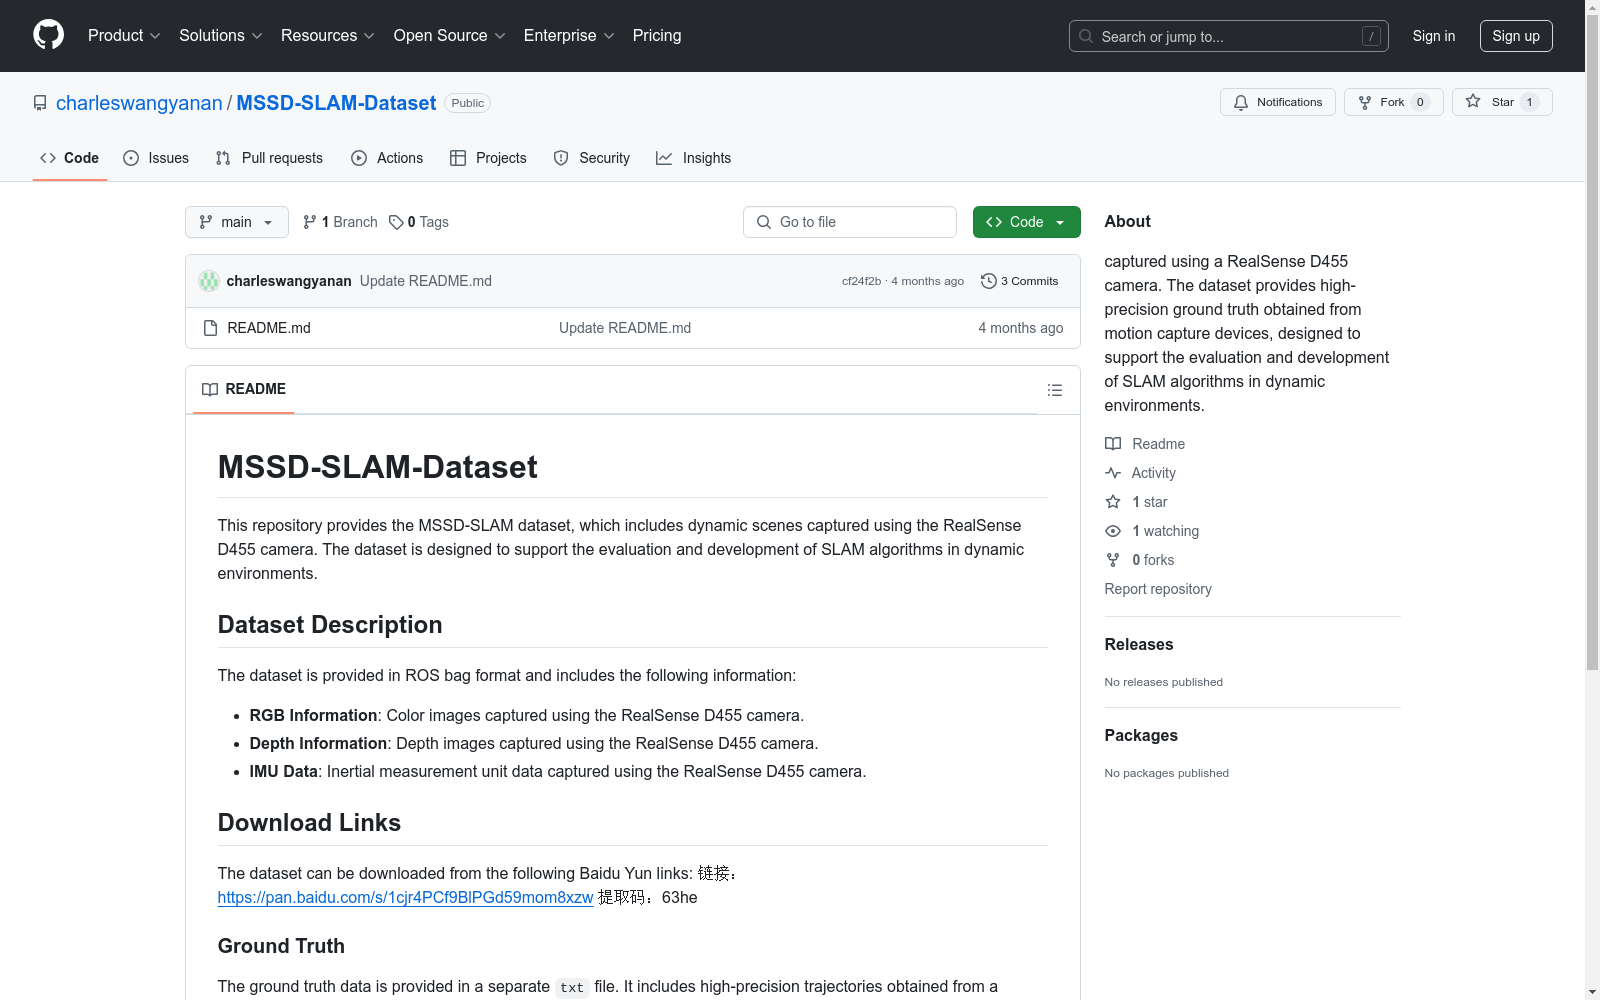
Task: Click the 1 Branch link
Action: click(340, 222)
